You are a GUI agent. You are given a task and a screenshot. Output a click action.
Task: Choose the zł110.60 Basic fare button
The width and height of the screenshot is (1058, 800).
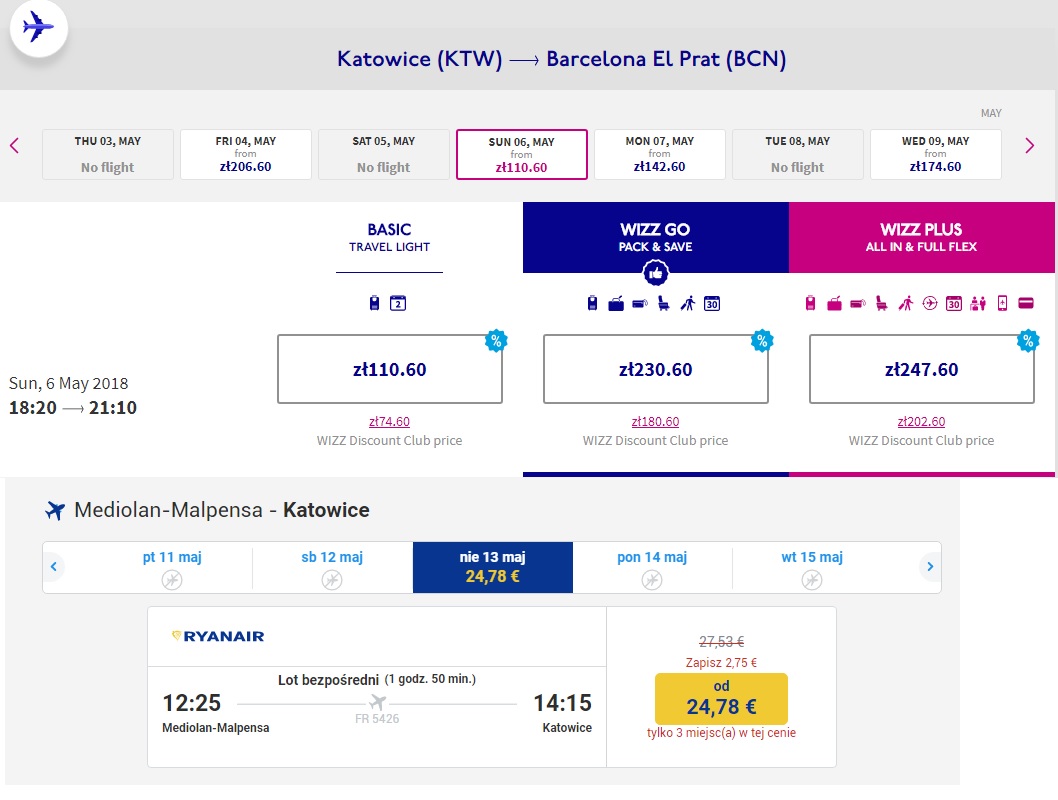point(389,369)
